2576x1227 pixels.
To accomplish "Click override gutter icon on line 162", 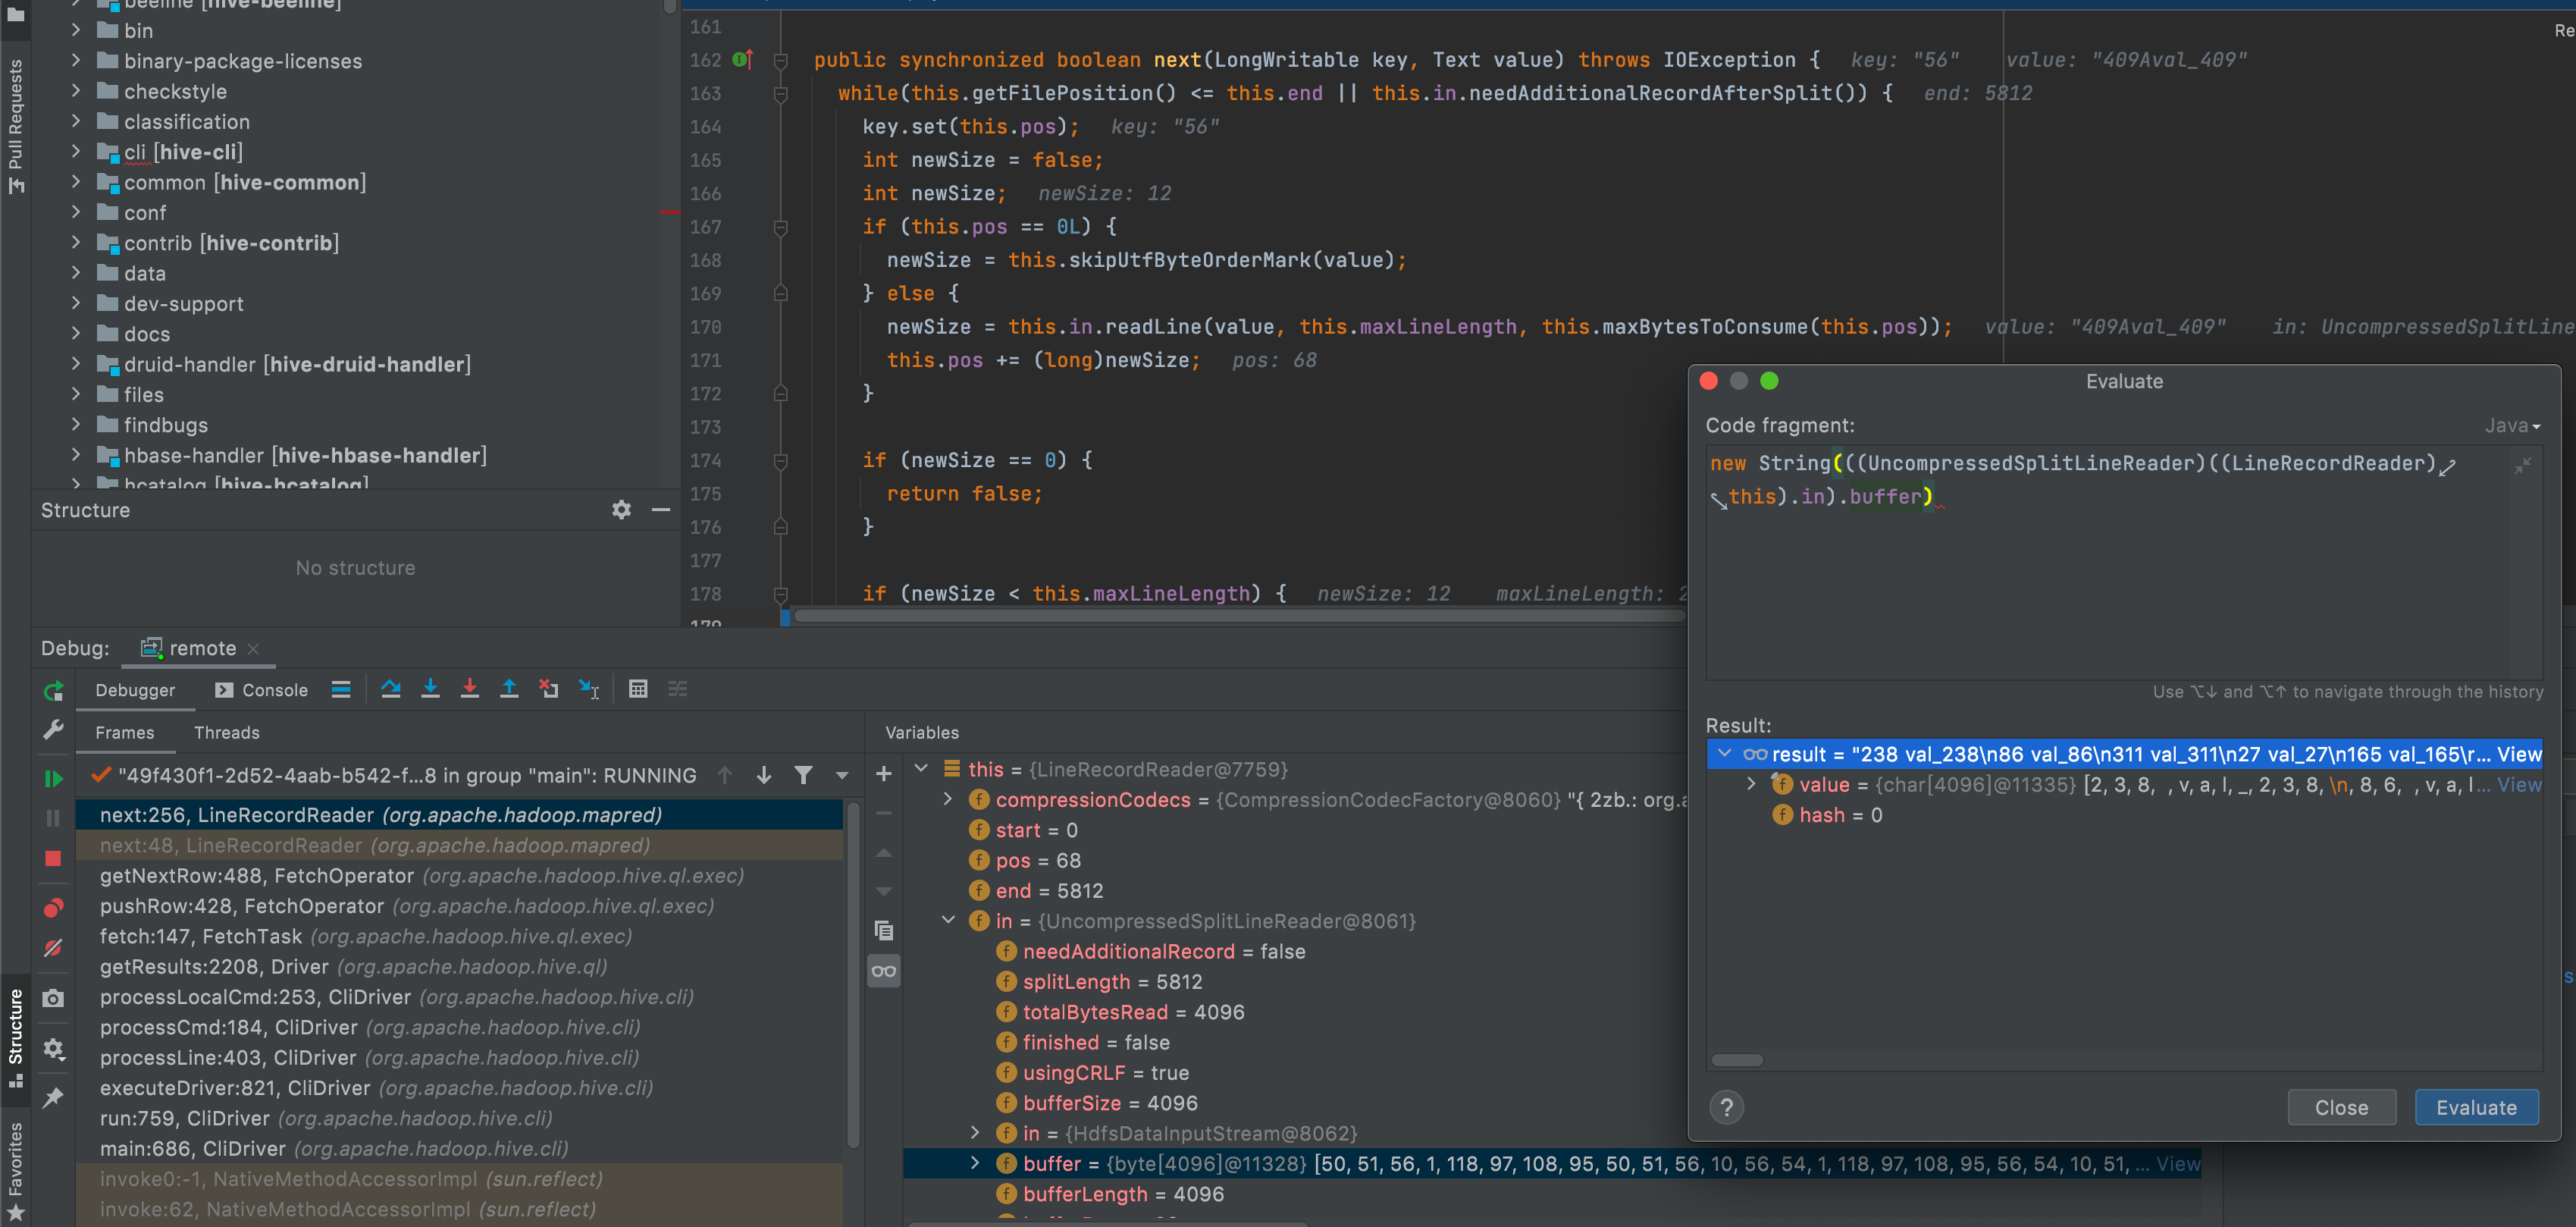I will (x=742, y=60).
